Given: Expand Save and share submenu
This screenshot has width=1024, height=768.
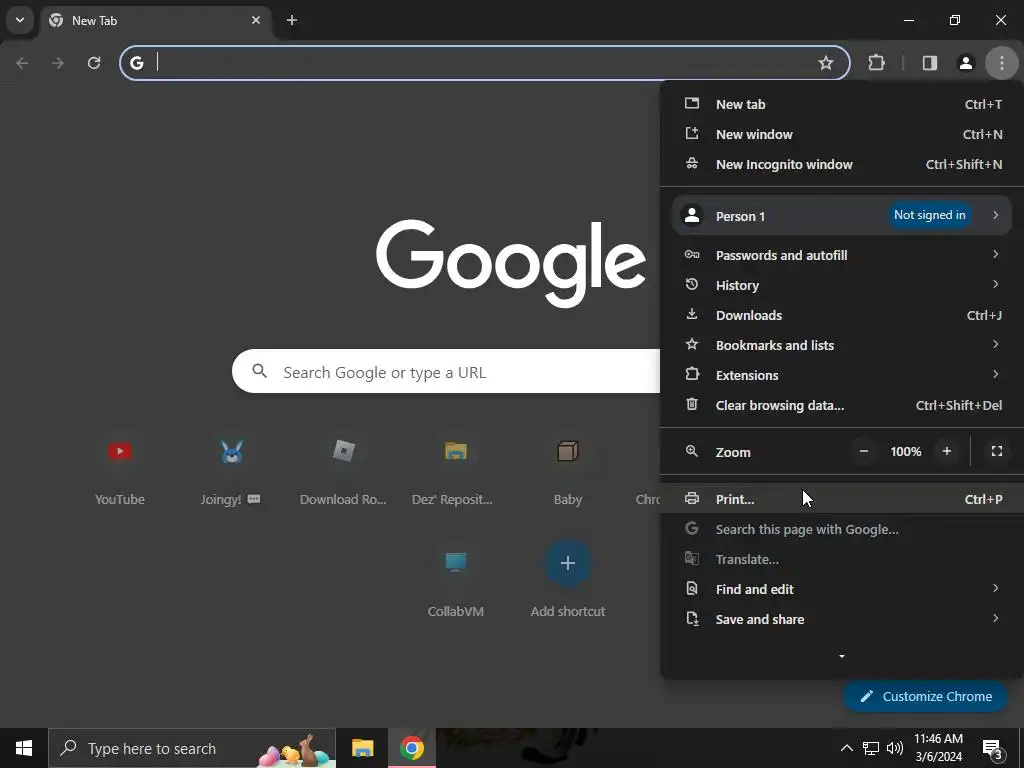Looking at the screenshot, I should point(842,620).
